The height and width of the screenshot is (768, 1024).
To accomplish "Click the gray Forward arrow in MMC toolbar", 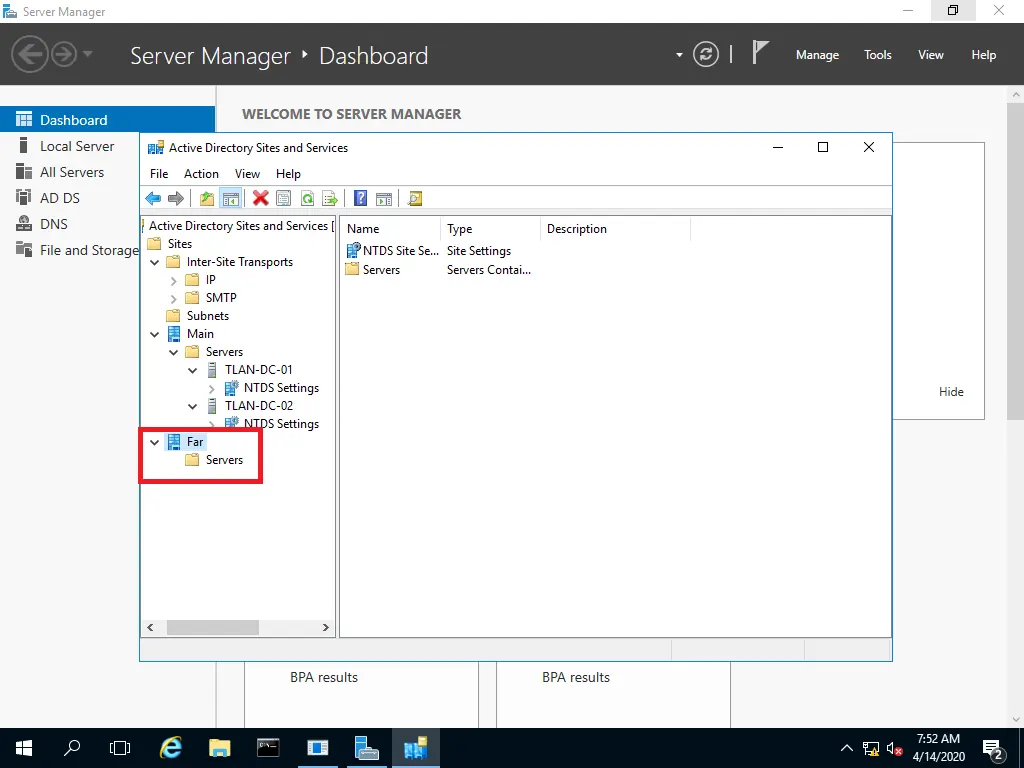I will [176, 199].
